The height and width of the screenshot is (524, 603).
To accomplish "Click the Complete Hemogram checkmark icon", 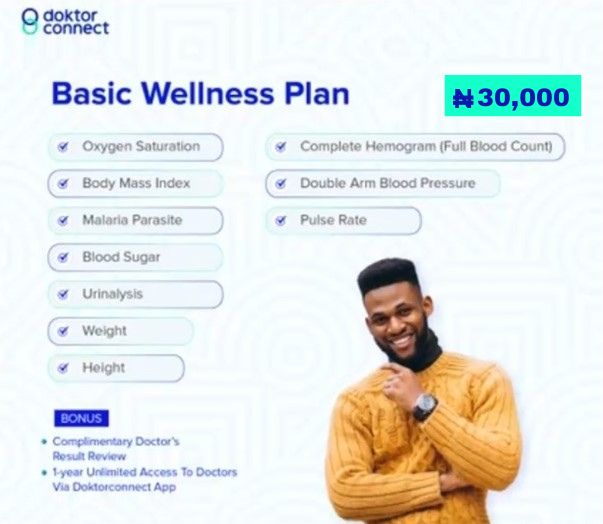I will pyautogui.click(x=281, y=146).
